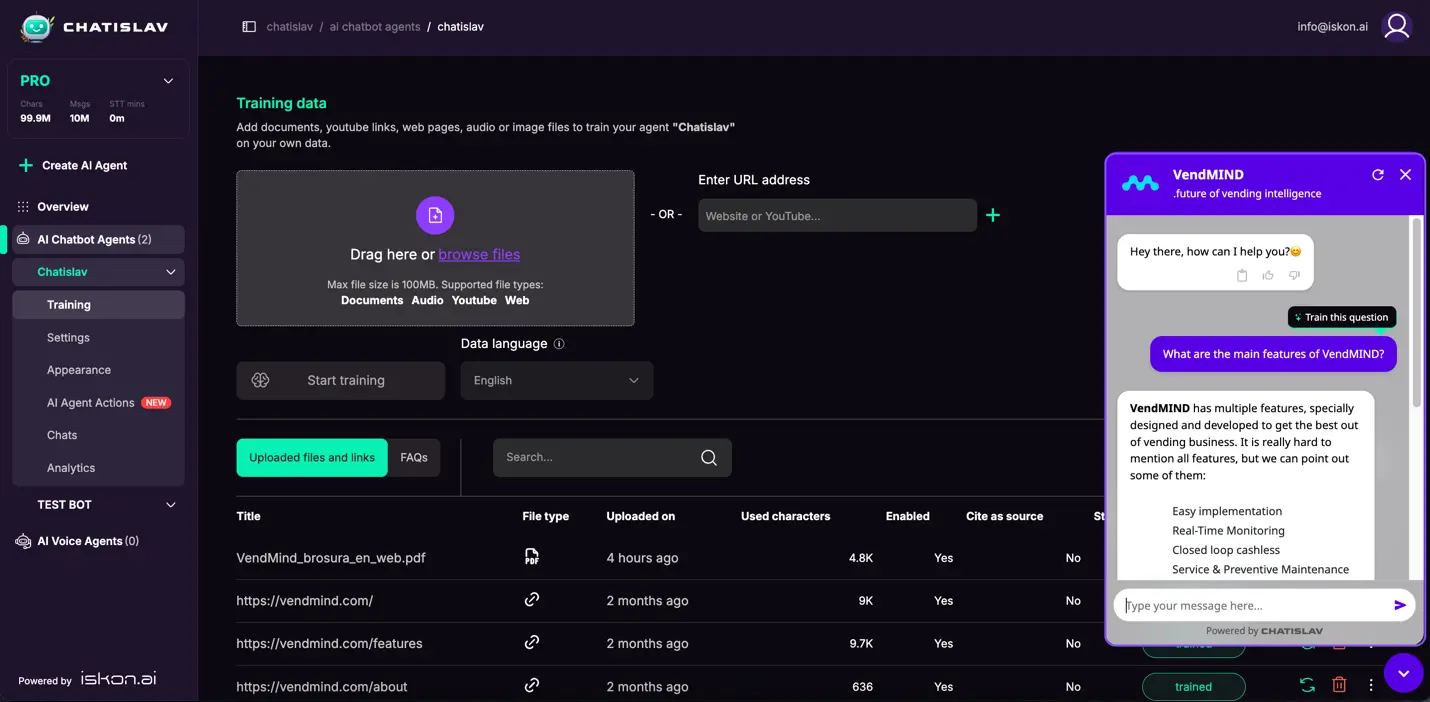Thumbs up the greeting message

point(1268,276)
